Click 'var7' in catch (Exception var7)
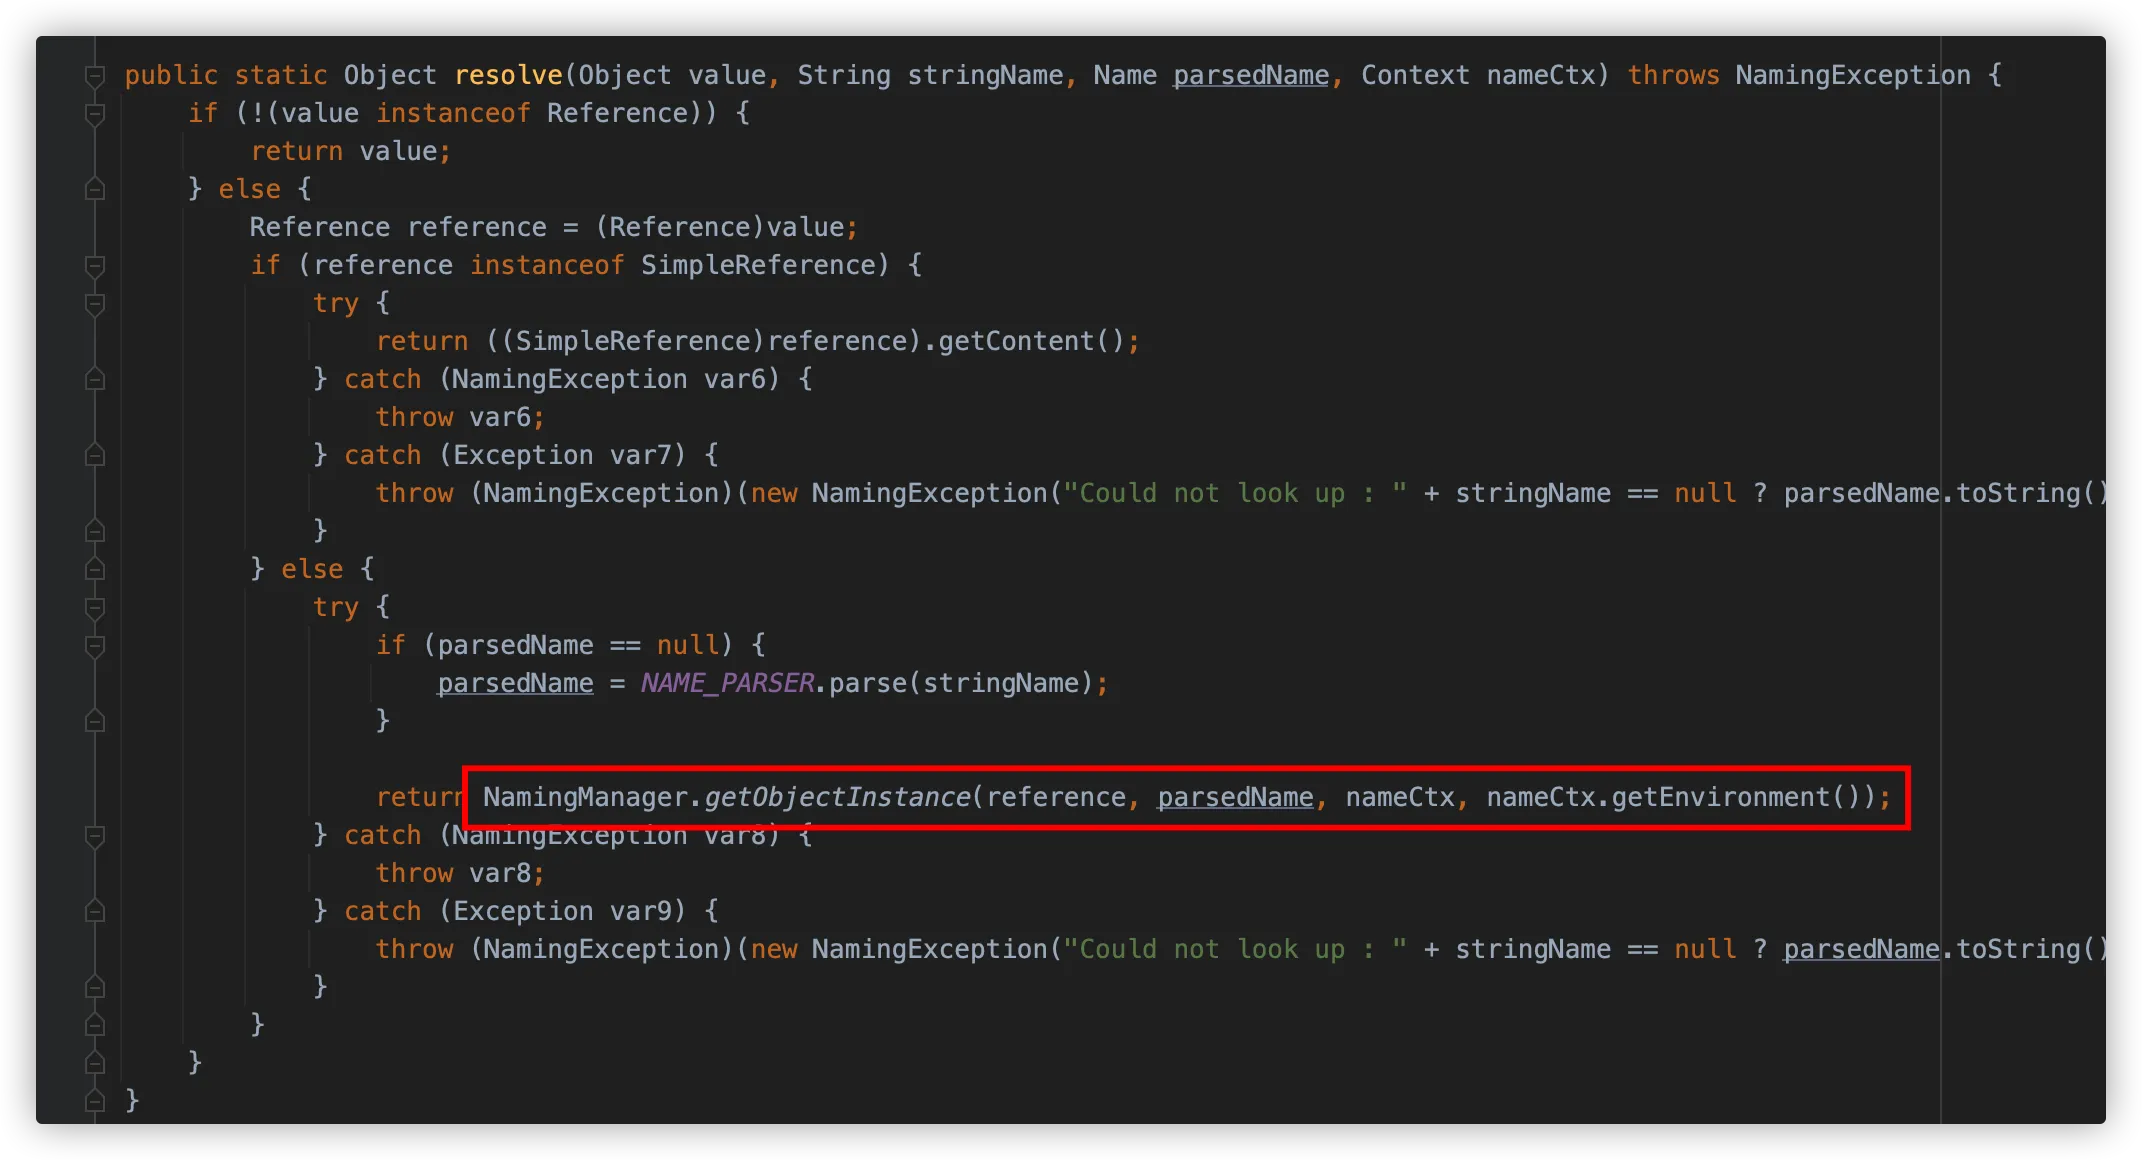The width and height of the screenshot is (2142, 1160). [x=641, y=455]
